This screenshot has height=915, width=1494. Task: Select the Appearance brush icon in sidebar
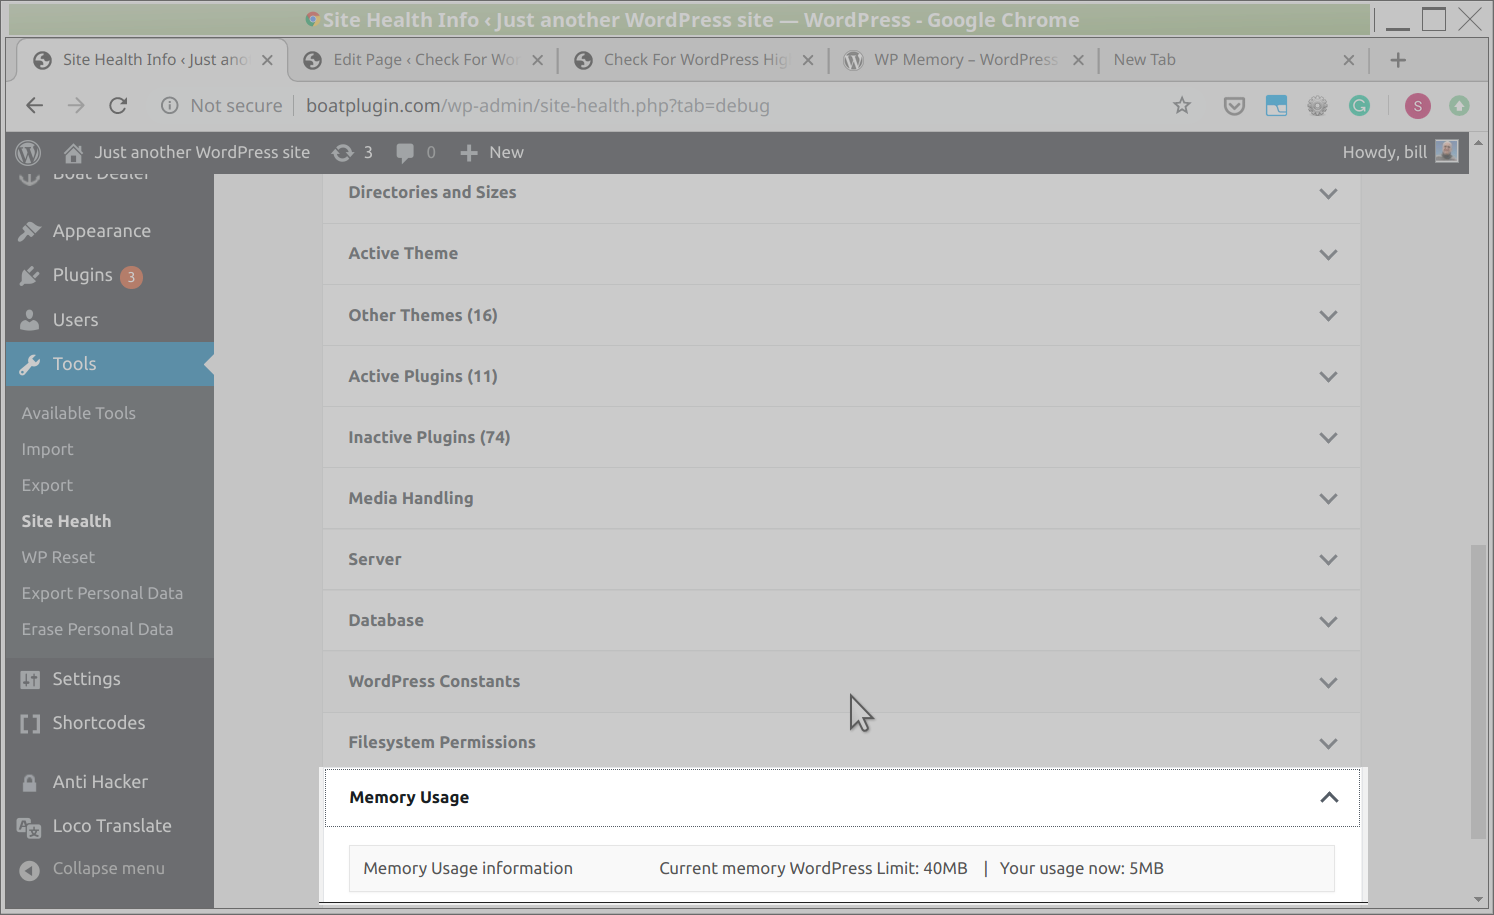pos(30,230)
